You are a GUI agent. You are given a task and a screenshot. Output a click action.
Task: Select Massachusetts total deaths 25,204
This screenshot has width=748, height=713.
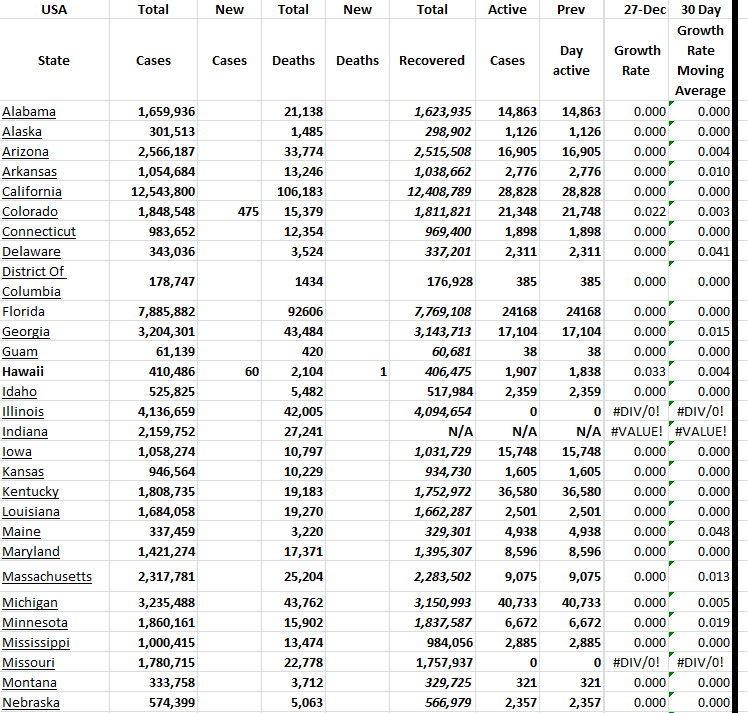[x=303, y=577]
